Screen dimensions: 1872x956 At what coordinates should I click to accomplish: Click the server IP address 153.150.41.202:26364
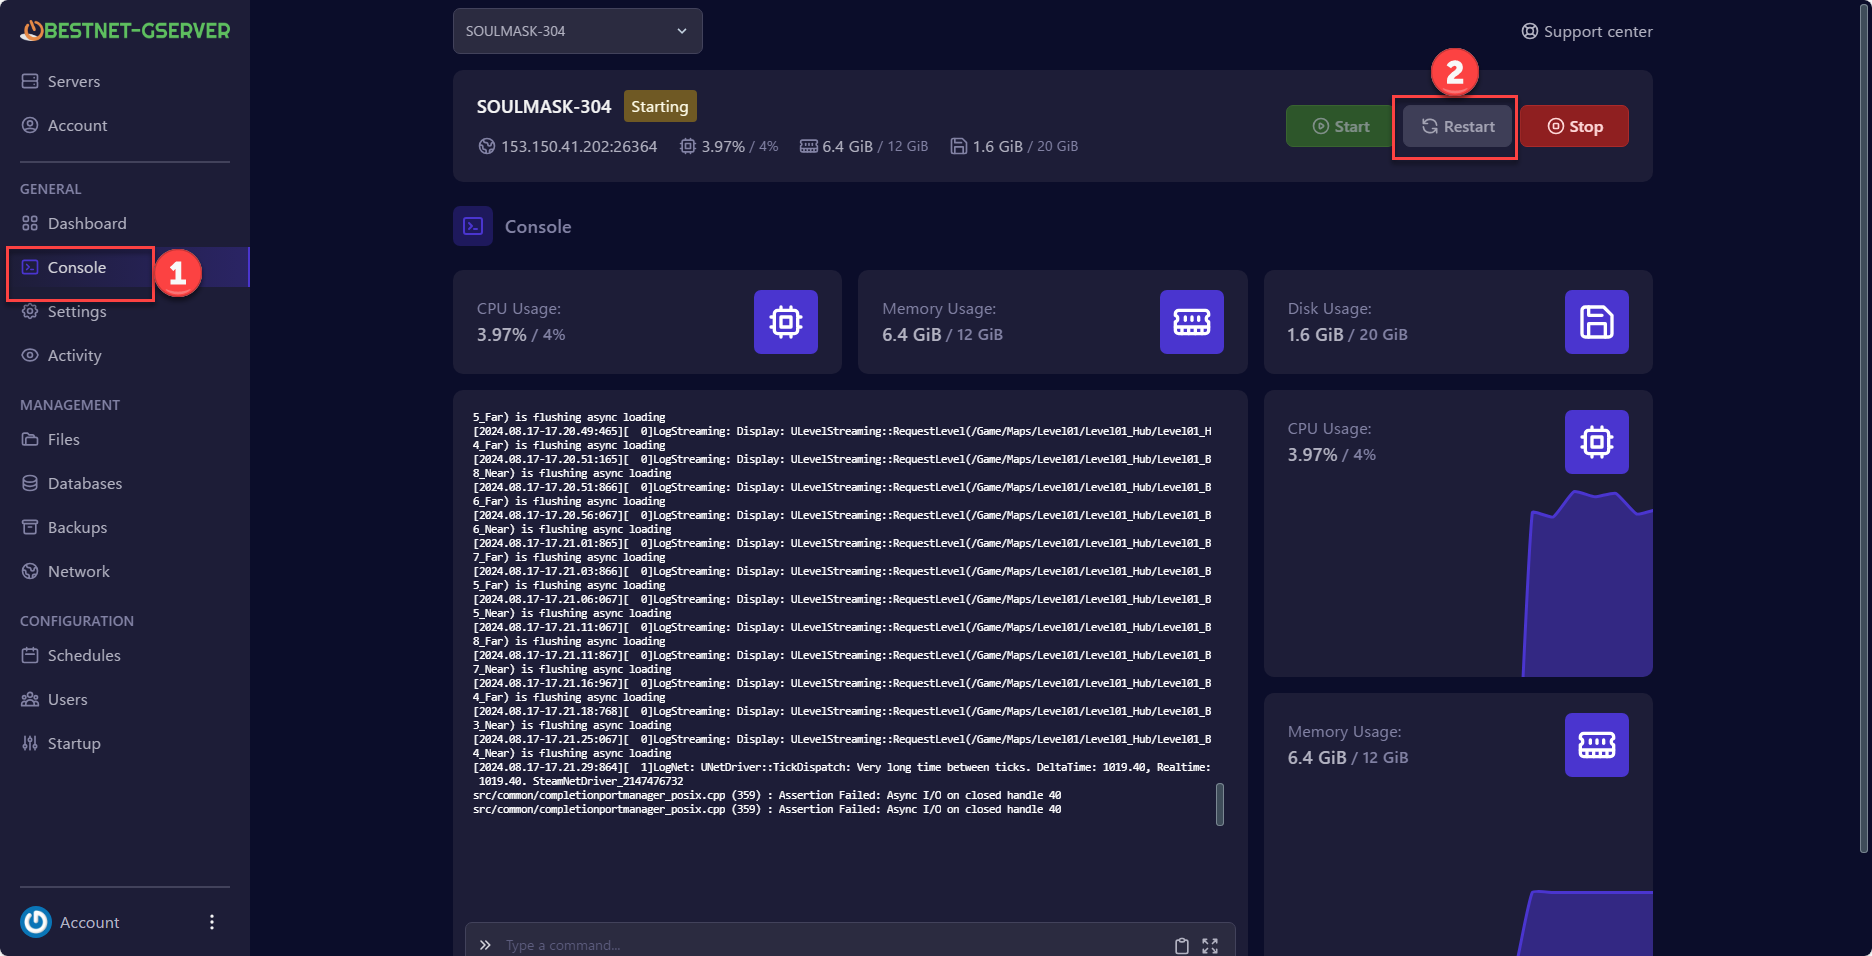click(x=579, y=146)
